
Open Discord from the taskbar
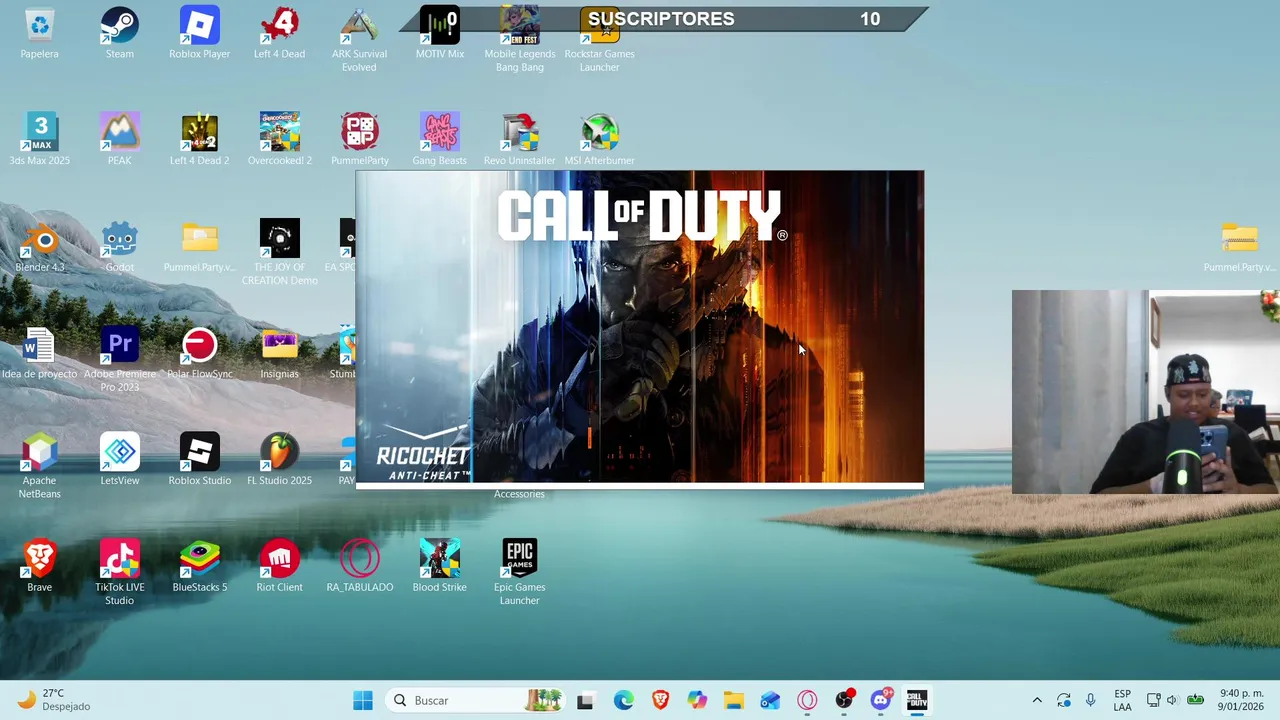pyautogui.click(x=881, y=700)
